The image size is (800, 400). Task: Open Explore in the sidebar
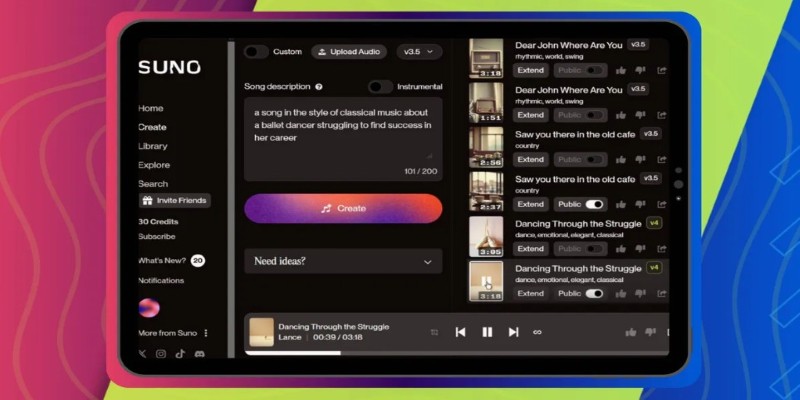(x=154, y=165)
